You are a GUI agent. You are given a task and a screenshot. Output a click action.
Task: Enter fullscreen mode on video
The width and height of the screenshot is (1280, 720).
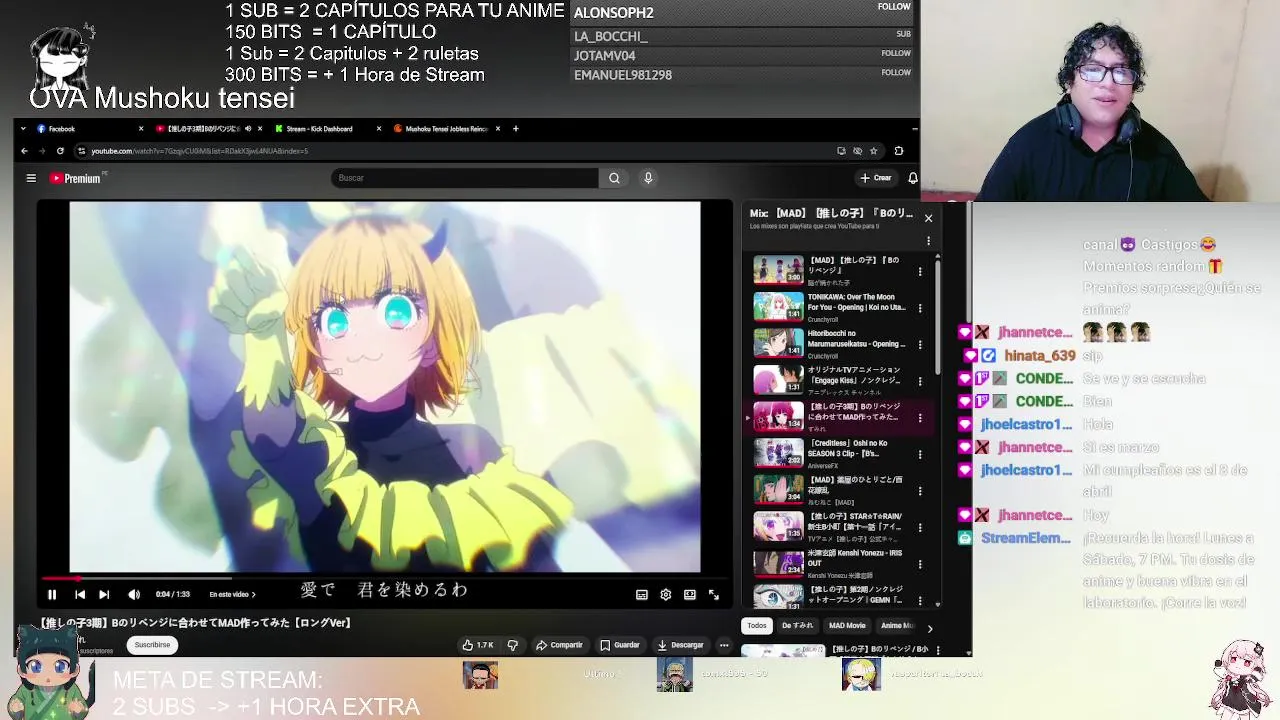click(x=714, y=594)
